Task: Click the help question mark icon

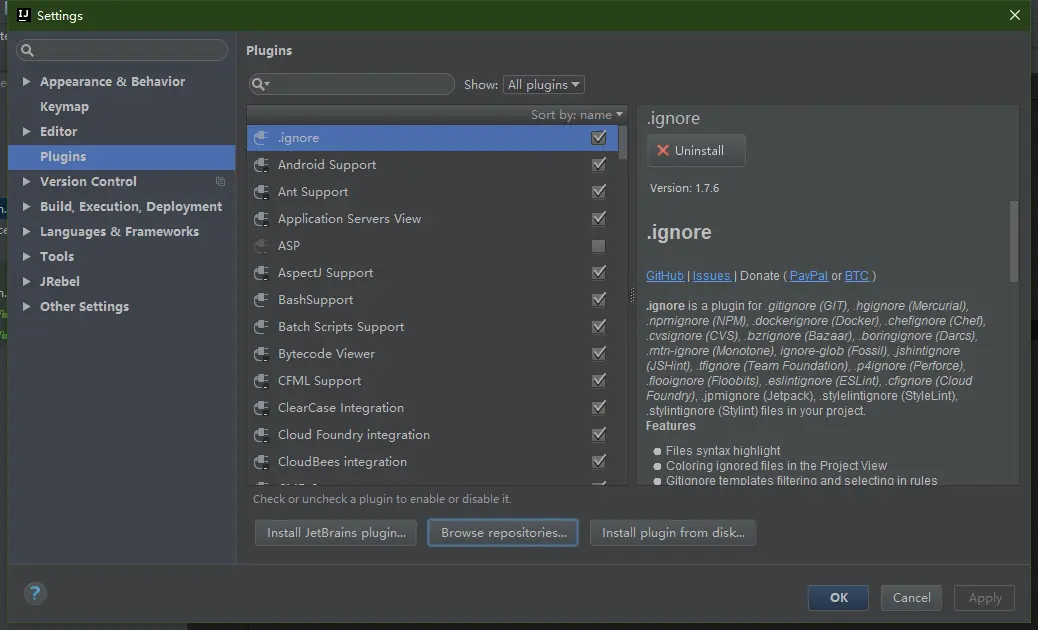Action: [x=35, y=592]
